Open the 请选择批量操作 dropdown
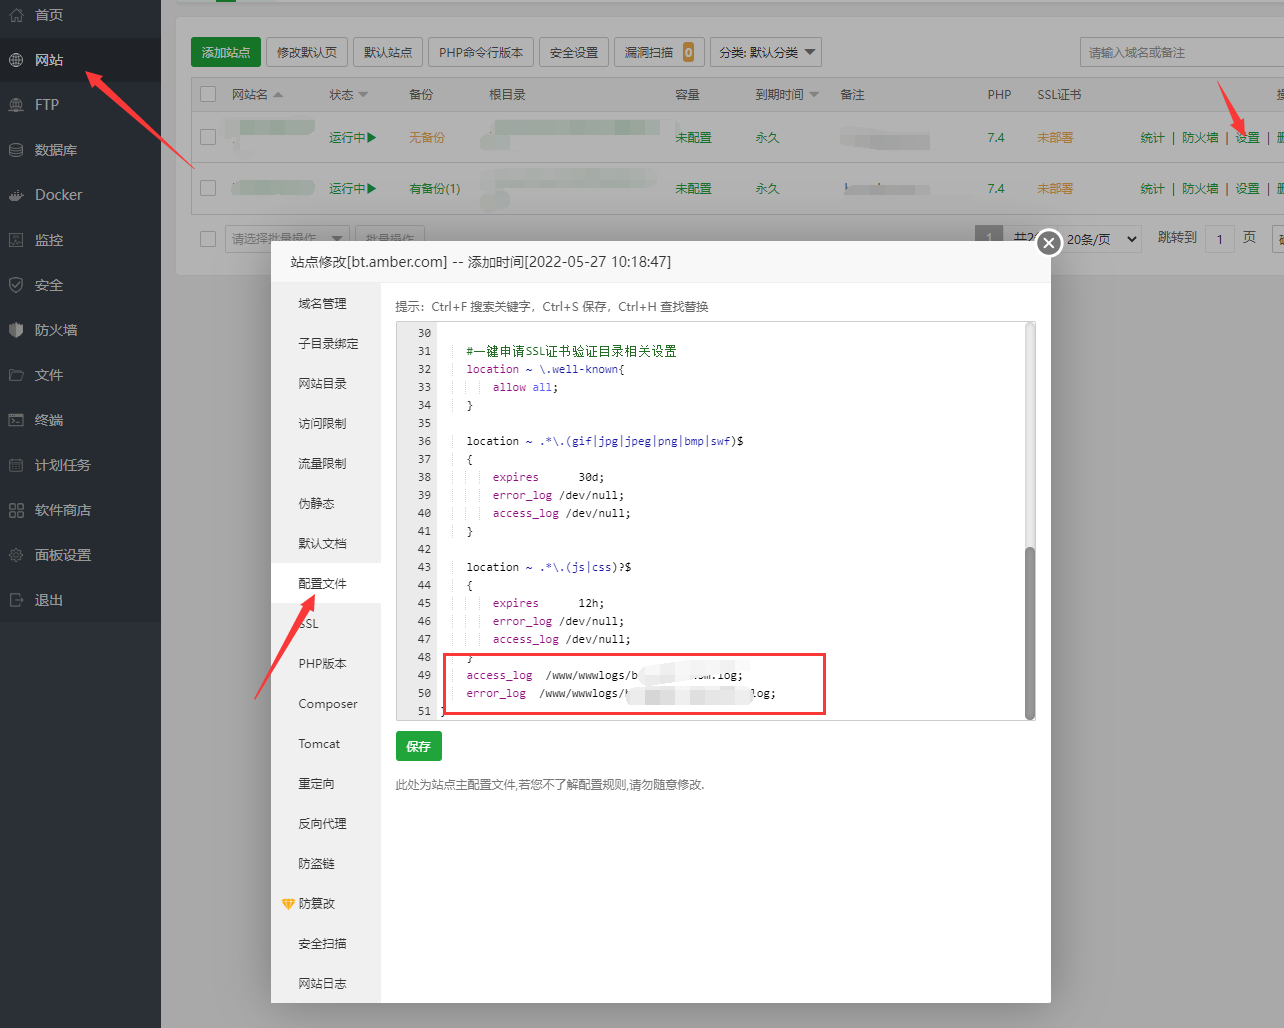 pyautogui.click(x=287, y=239)
